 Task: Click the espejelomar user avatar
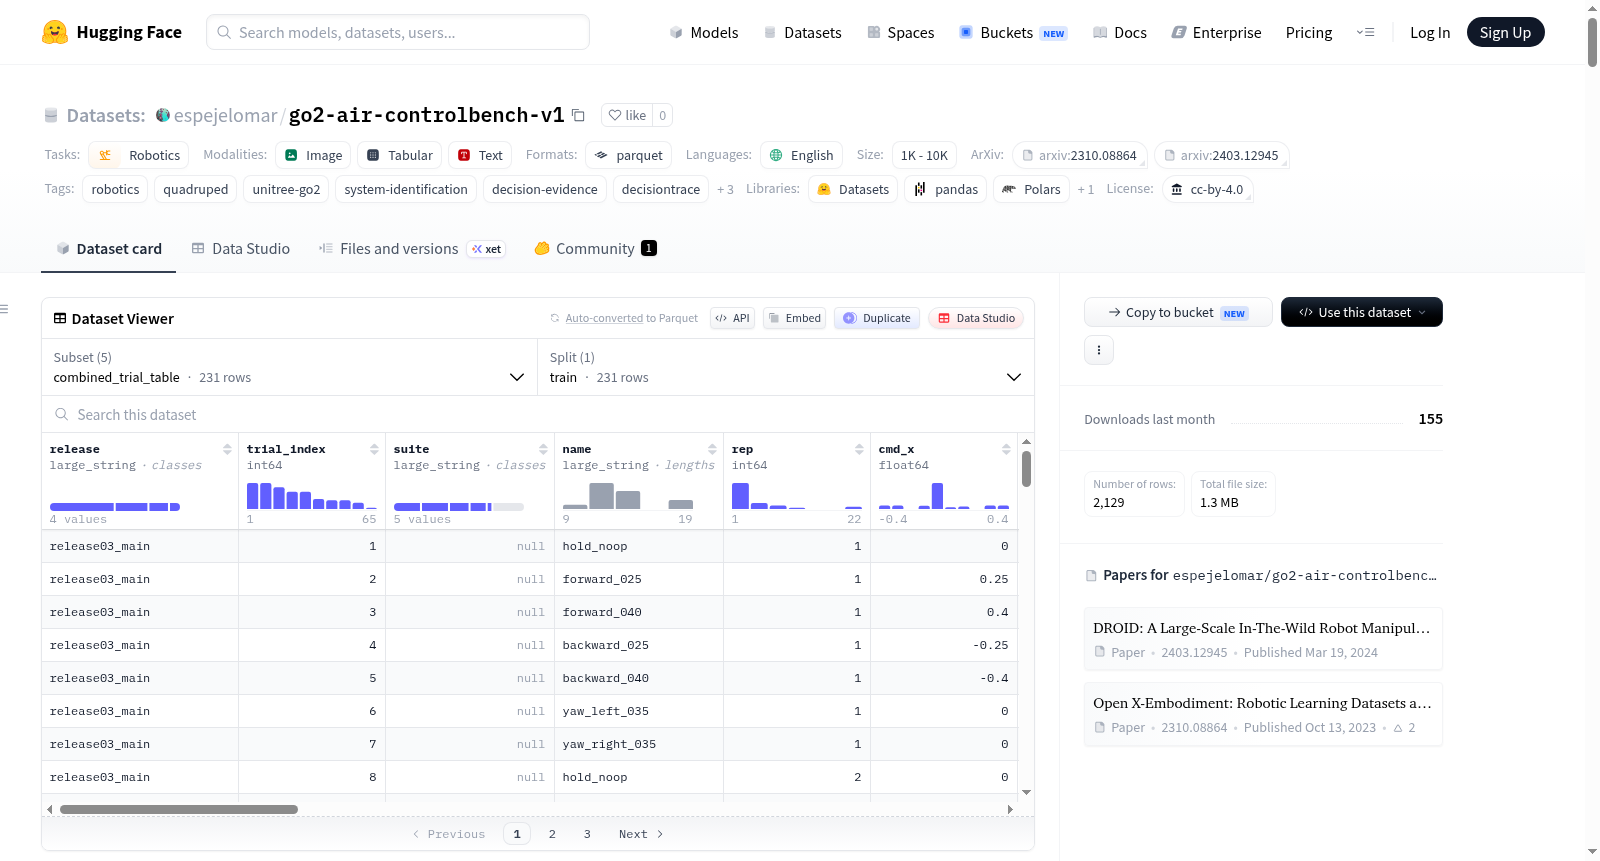pyautogui.click(x=163, y=115)
